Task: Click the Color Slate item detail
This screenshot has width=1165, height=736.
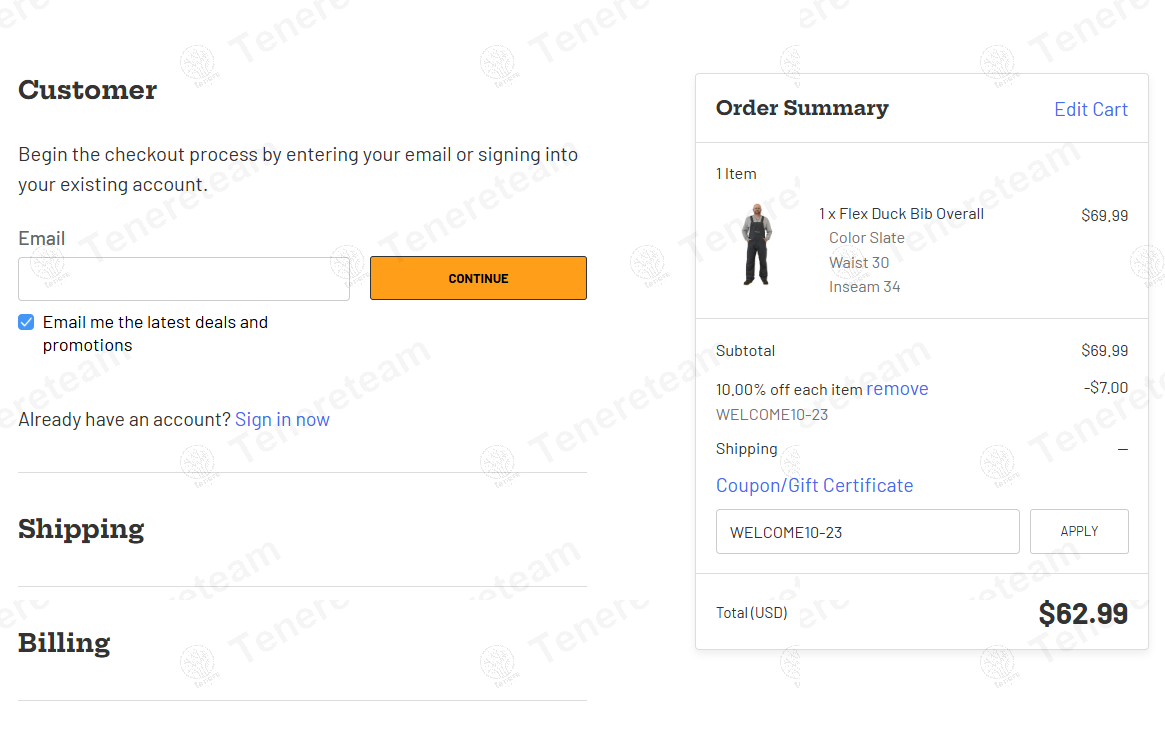Action: (x=866, y=238)
